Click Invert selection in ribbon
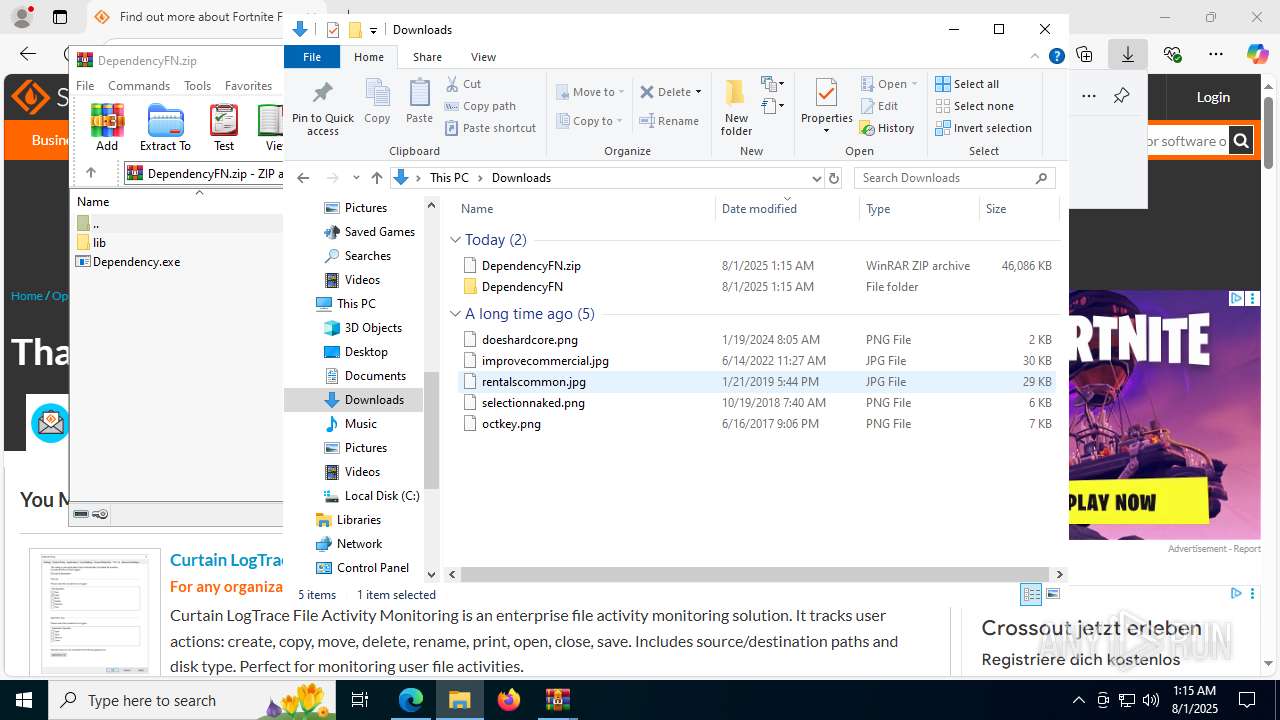This screenshot has height=720, width=1280. tap(983, 128)
